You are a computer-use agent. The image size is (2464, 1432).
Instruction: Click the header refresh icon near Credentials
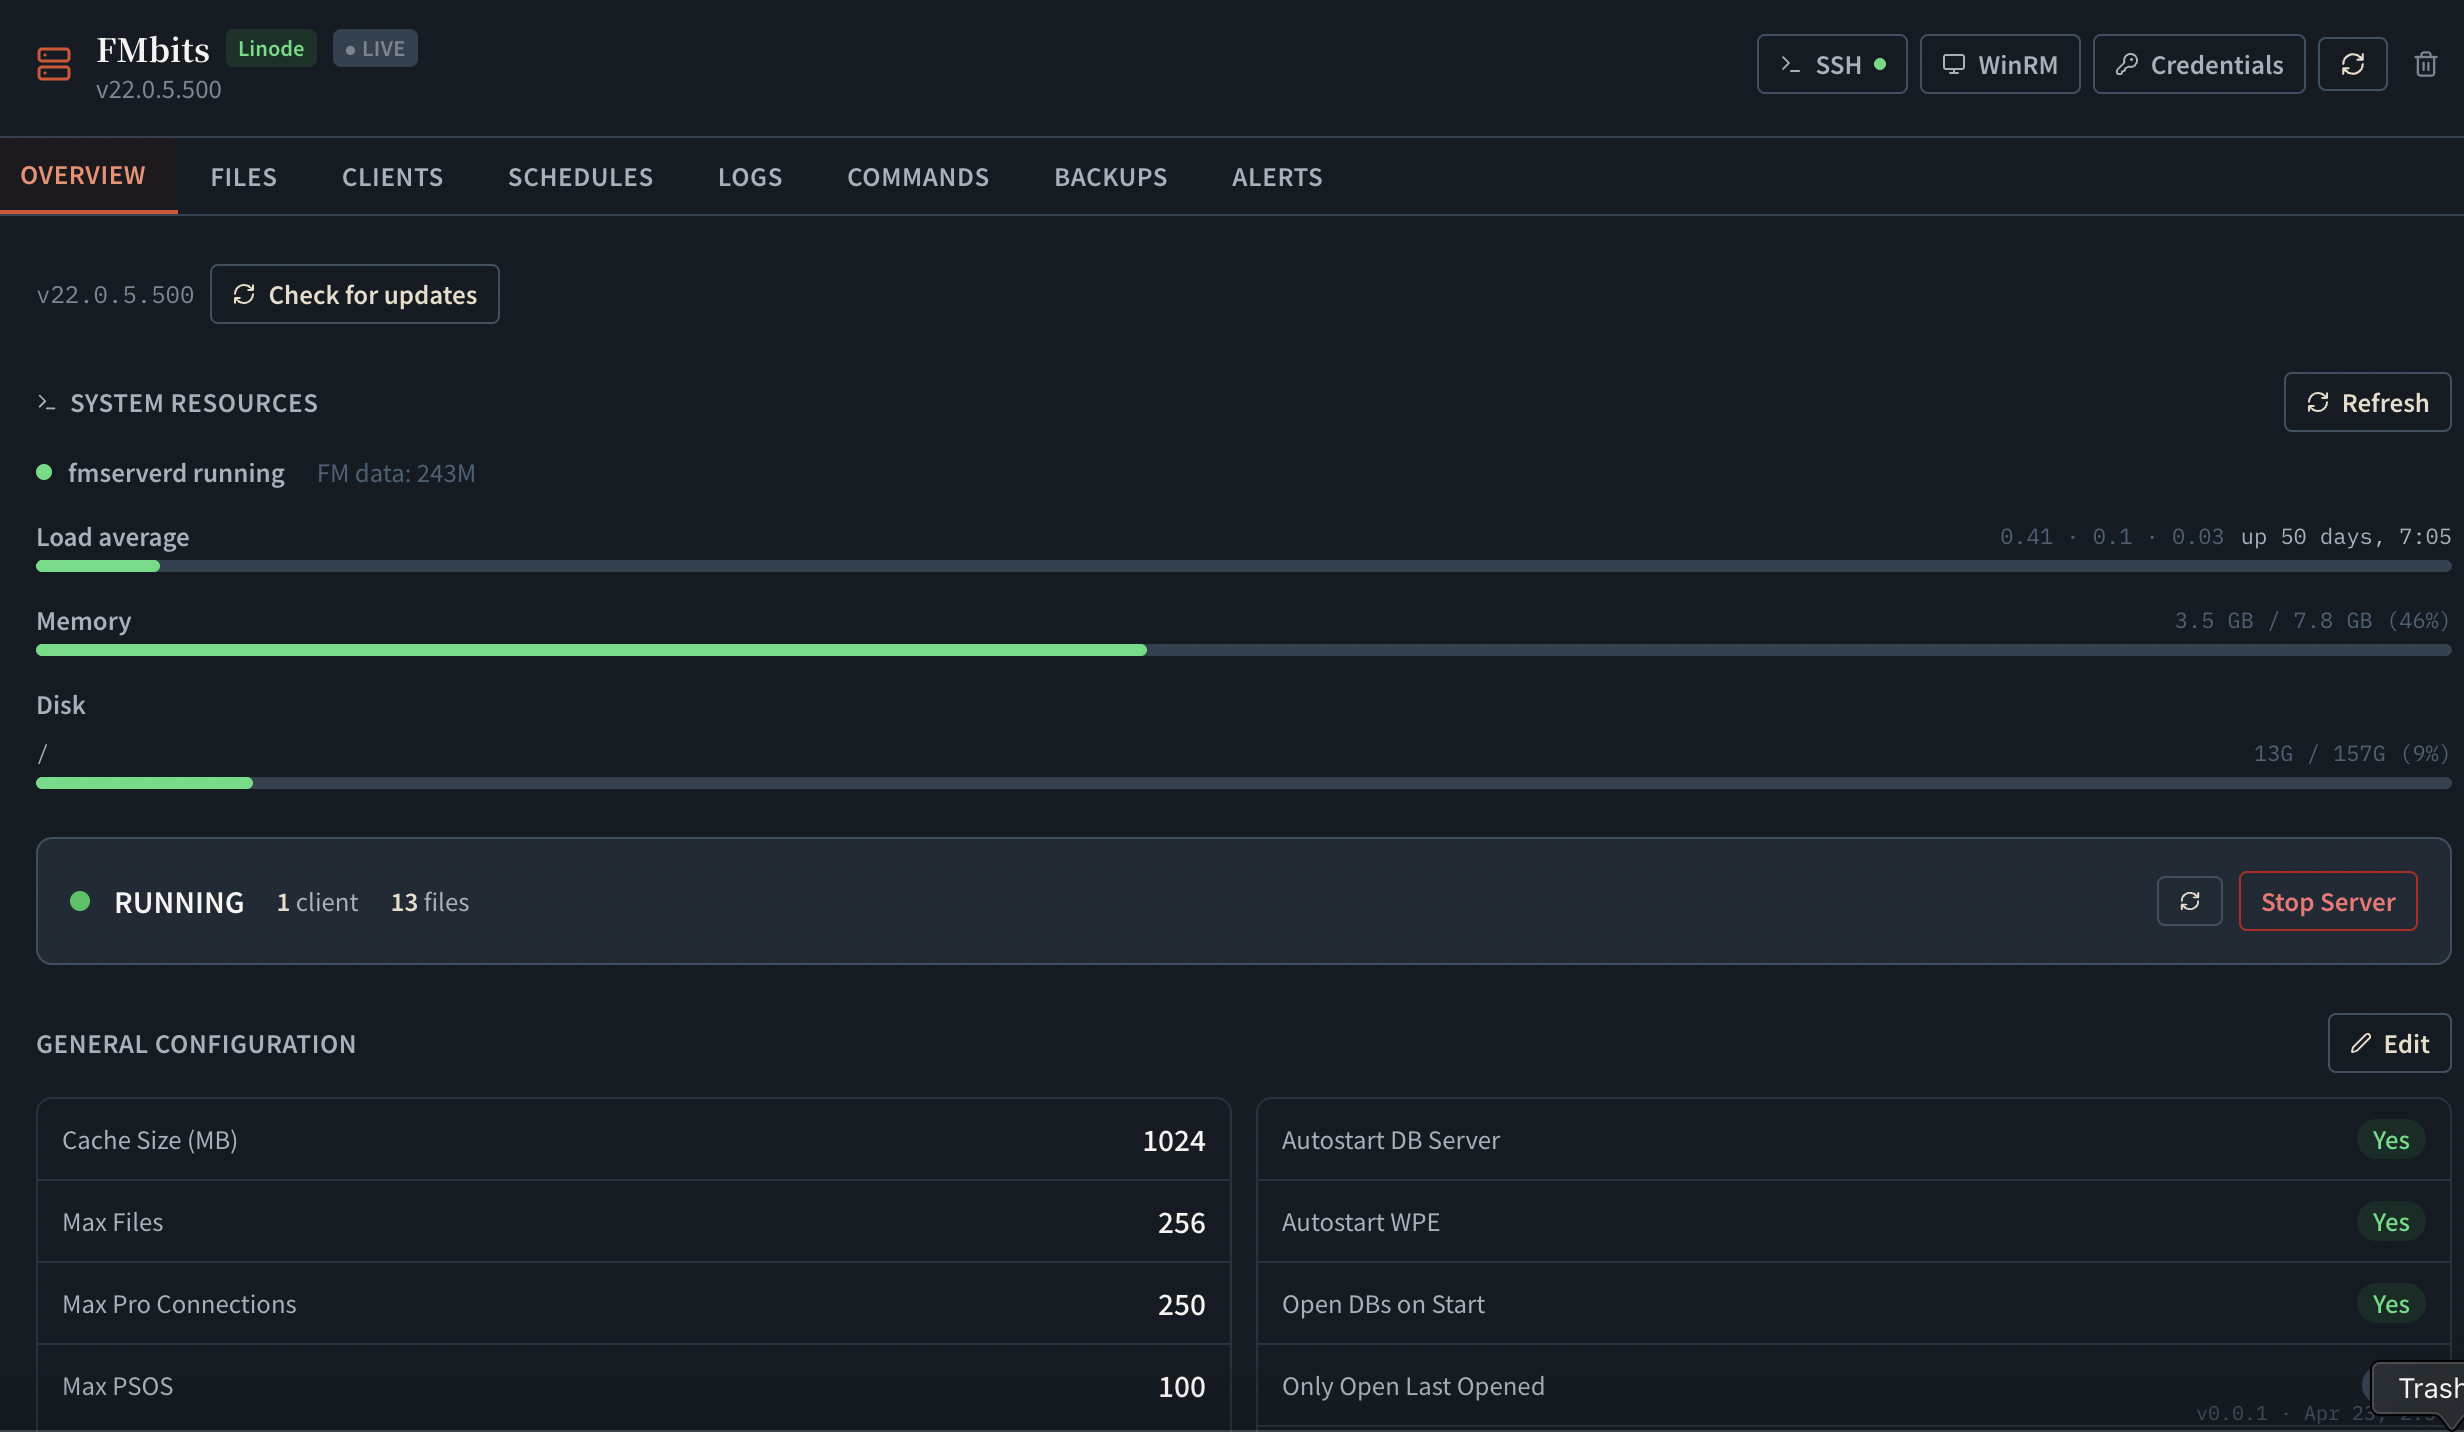coord(2352,65)
